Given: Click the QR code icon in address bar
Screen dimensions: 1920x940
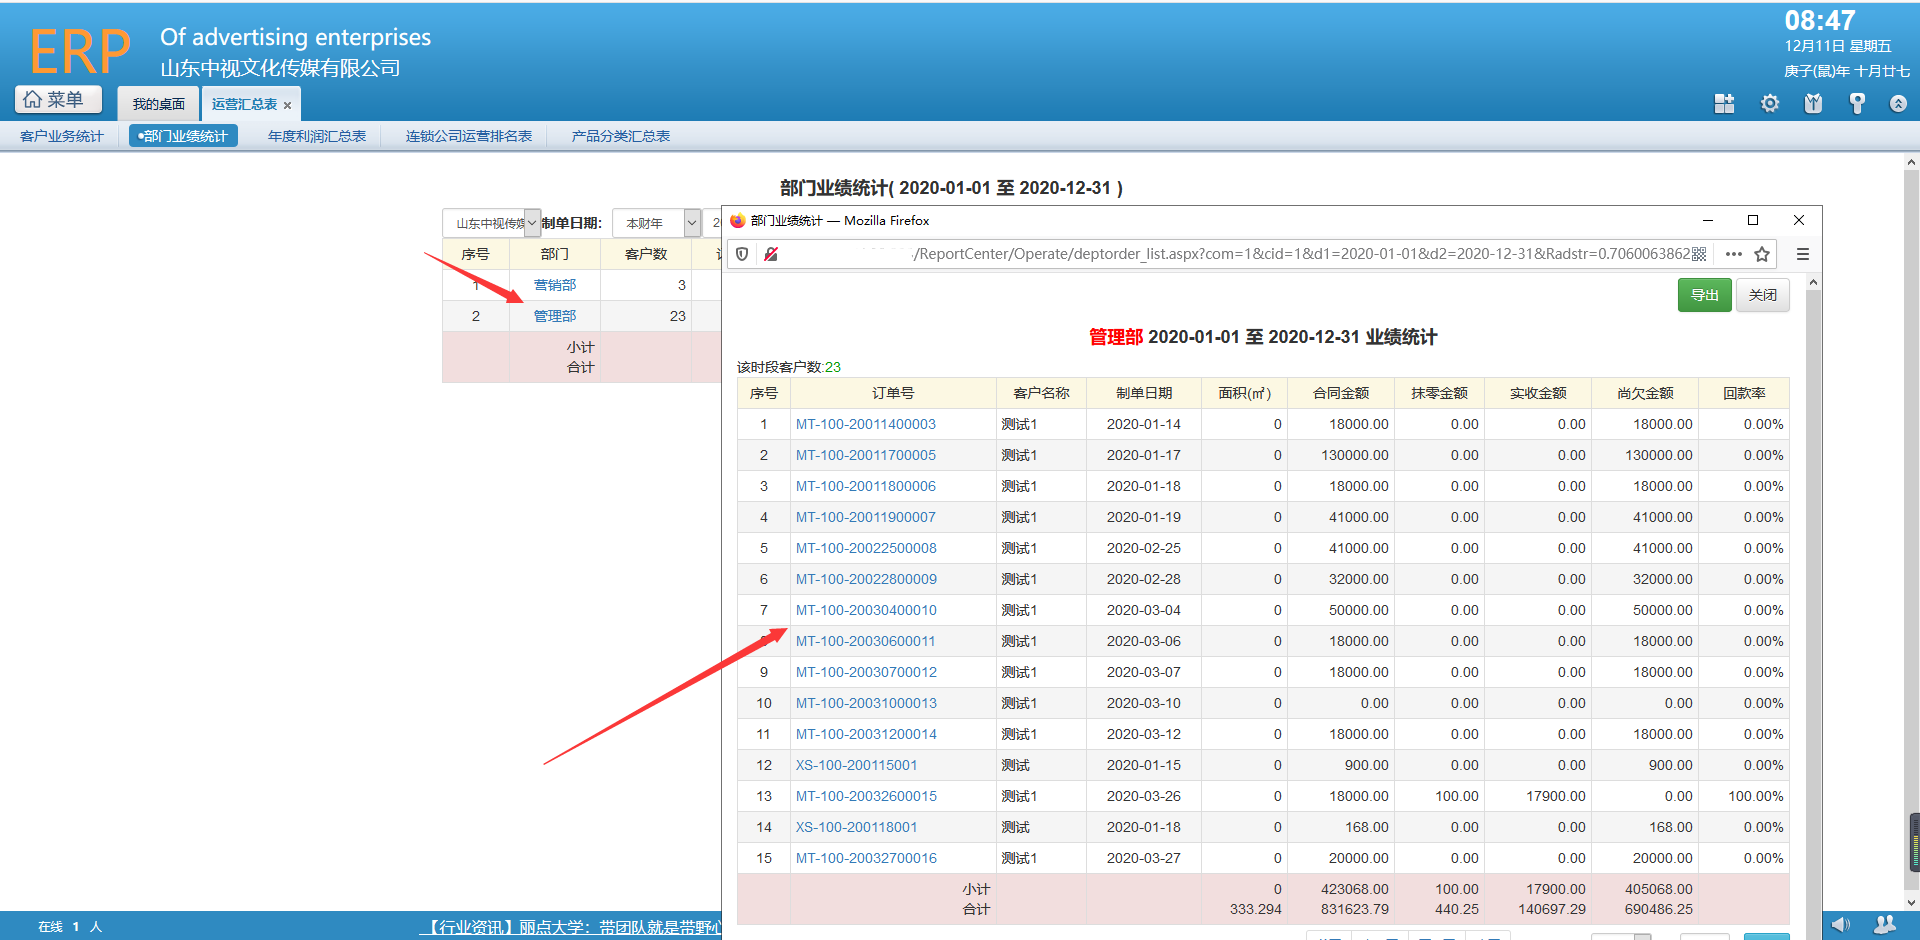Looking at the screenshot, I should [x=1699, y=254].
